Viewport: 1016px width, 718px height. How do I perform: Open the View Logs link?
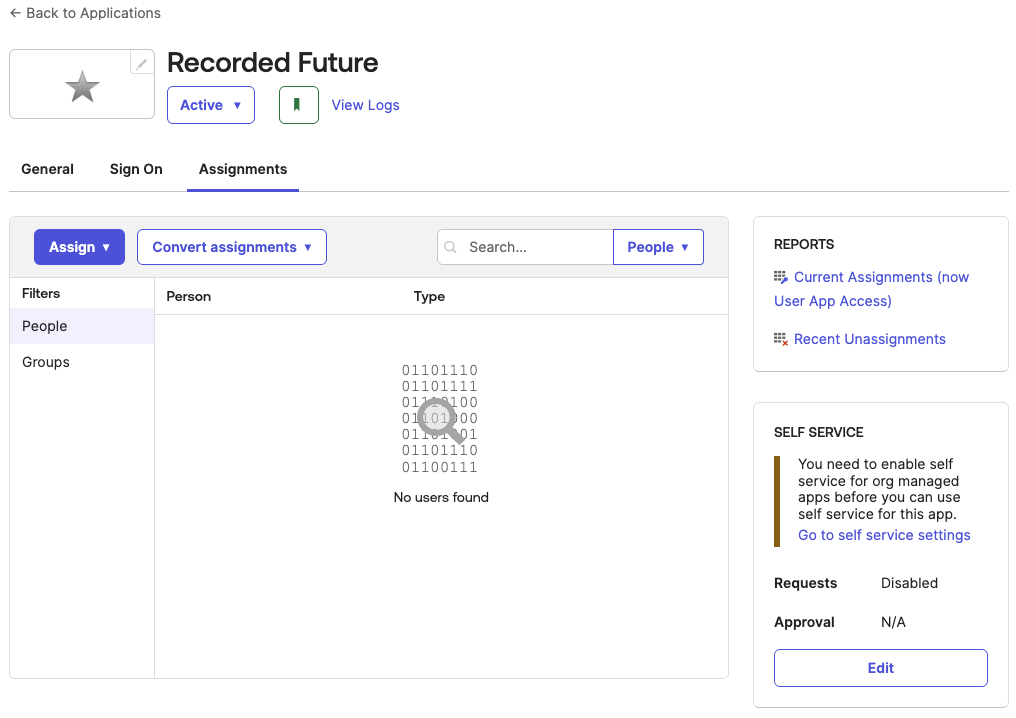pyautogui.click(x=365, y=105)
